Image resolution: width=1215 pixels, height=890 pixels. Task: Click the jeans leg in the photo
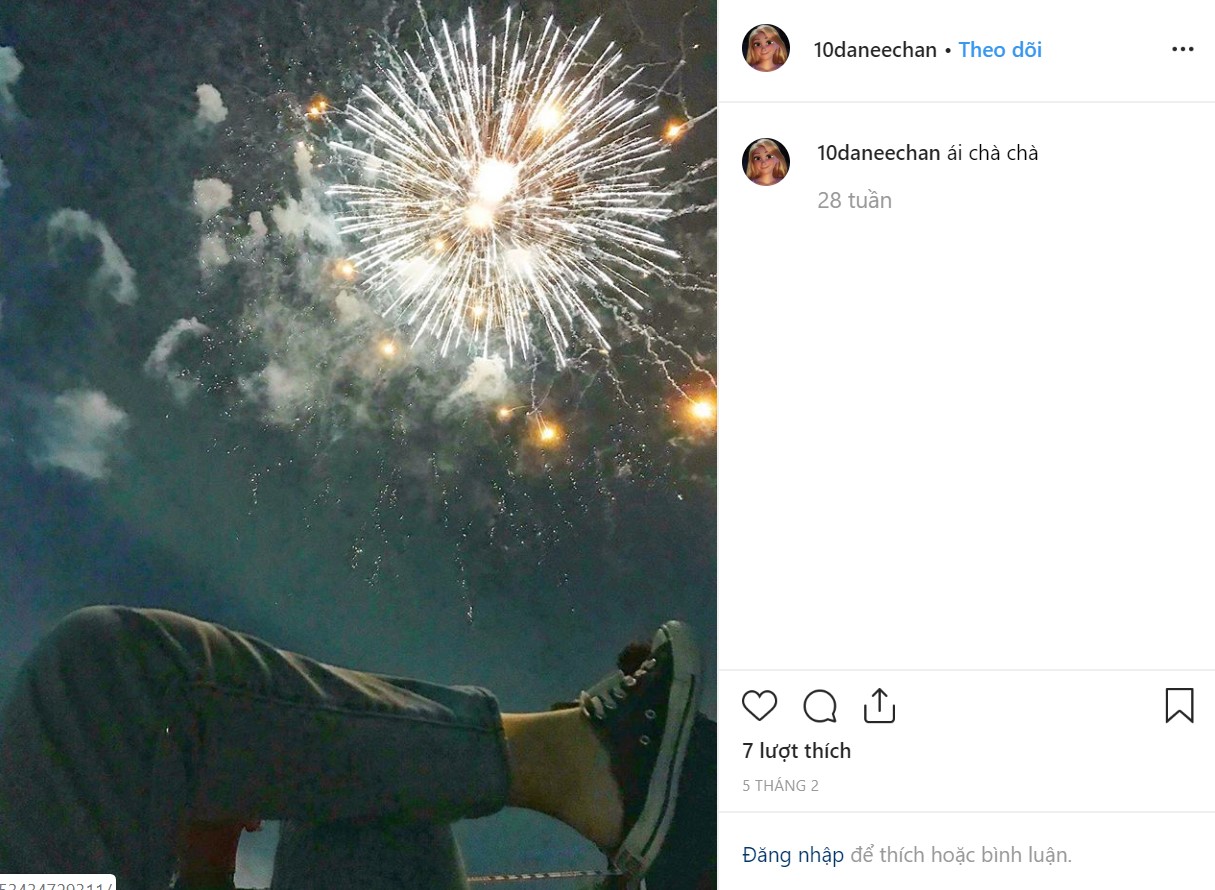250,720
